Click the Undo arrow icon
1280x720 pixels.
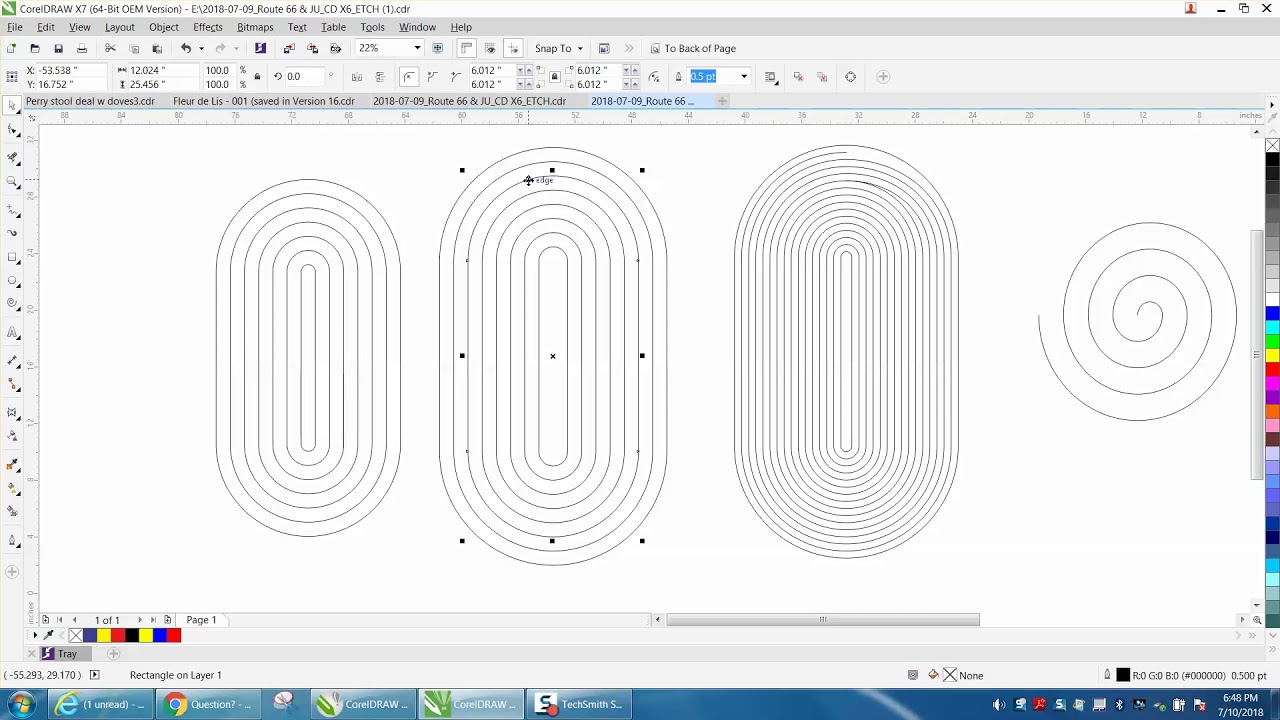click(185, 48)
